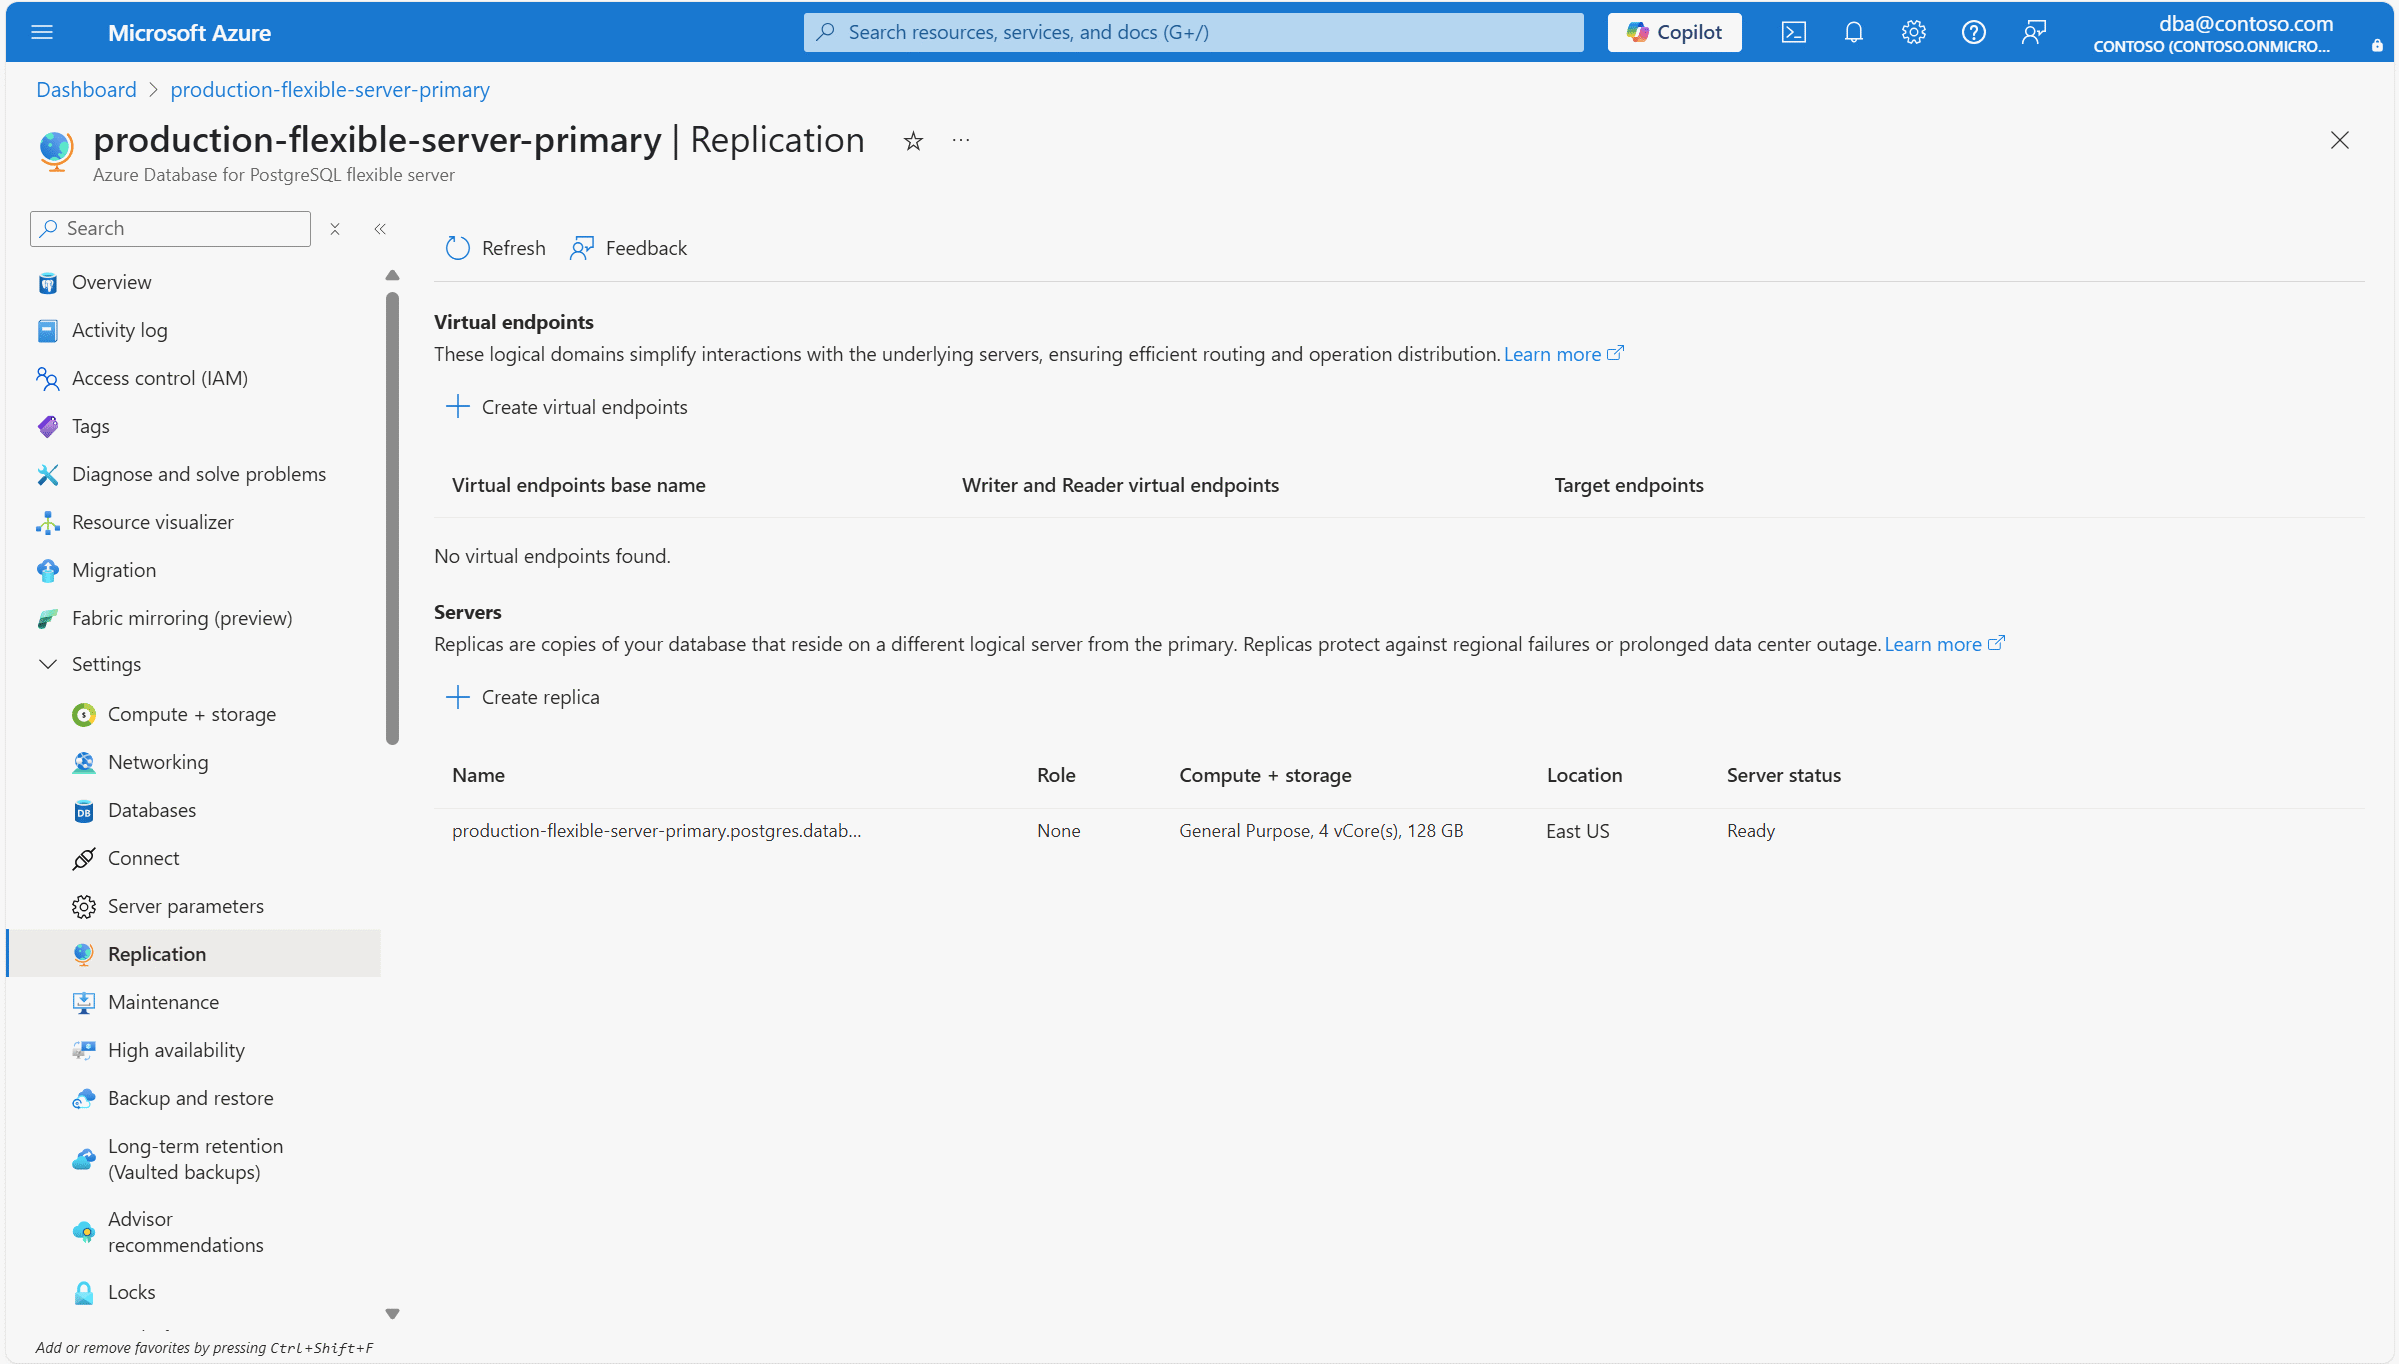Click Learn more link under Servers
Screen dimensions: 2399x1364
(1944, 644)
